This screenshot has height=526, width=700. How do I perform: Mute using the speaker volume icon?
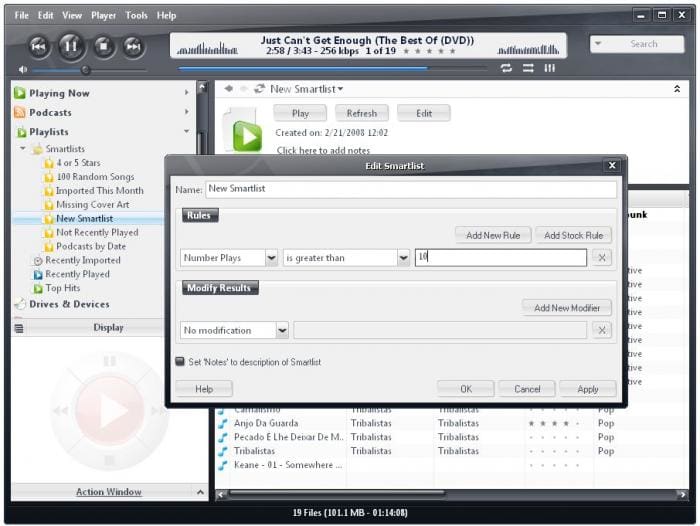coord(22,70)
